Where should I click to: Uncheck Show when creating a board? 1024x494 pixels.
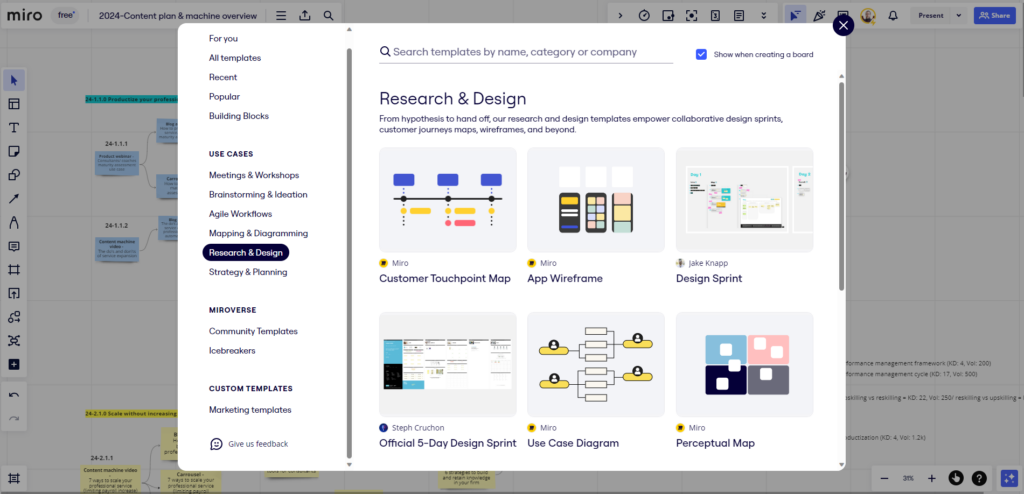click(x=701, y=54)
